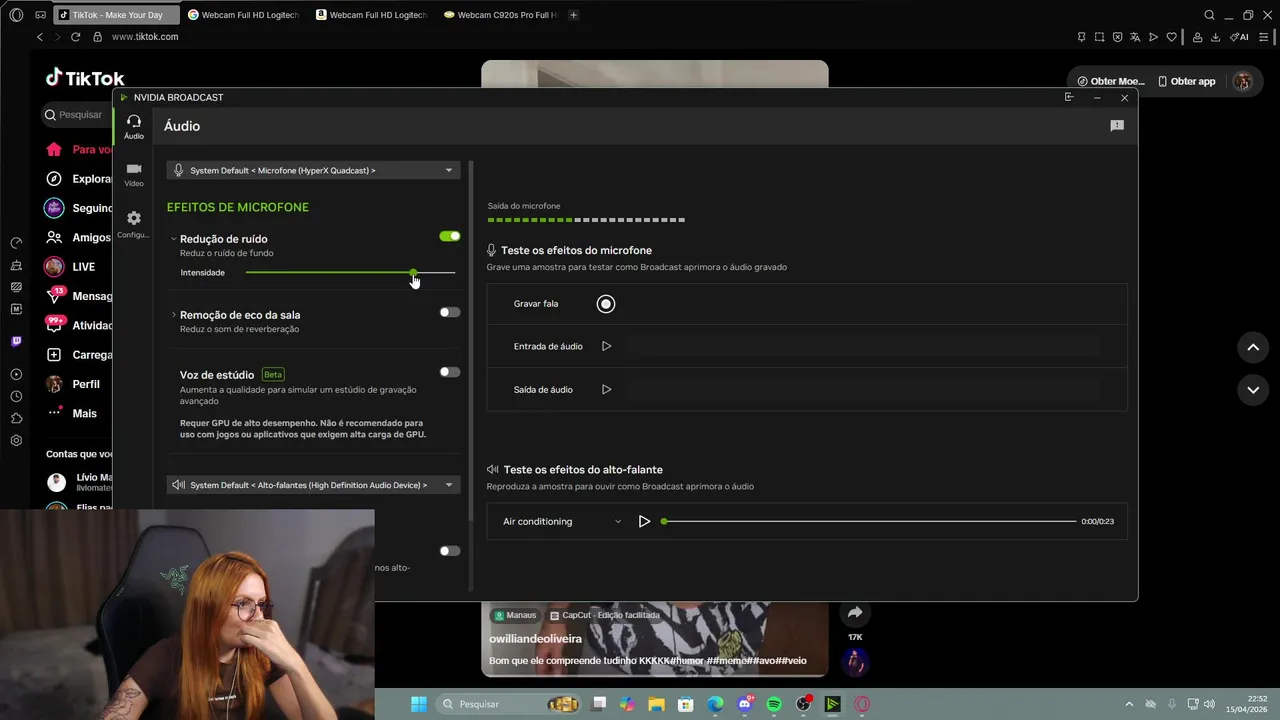The image size is (1280, 720).
Task: Open the Air conditioning sample dropdown
Action: 561,521
